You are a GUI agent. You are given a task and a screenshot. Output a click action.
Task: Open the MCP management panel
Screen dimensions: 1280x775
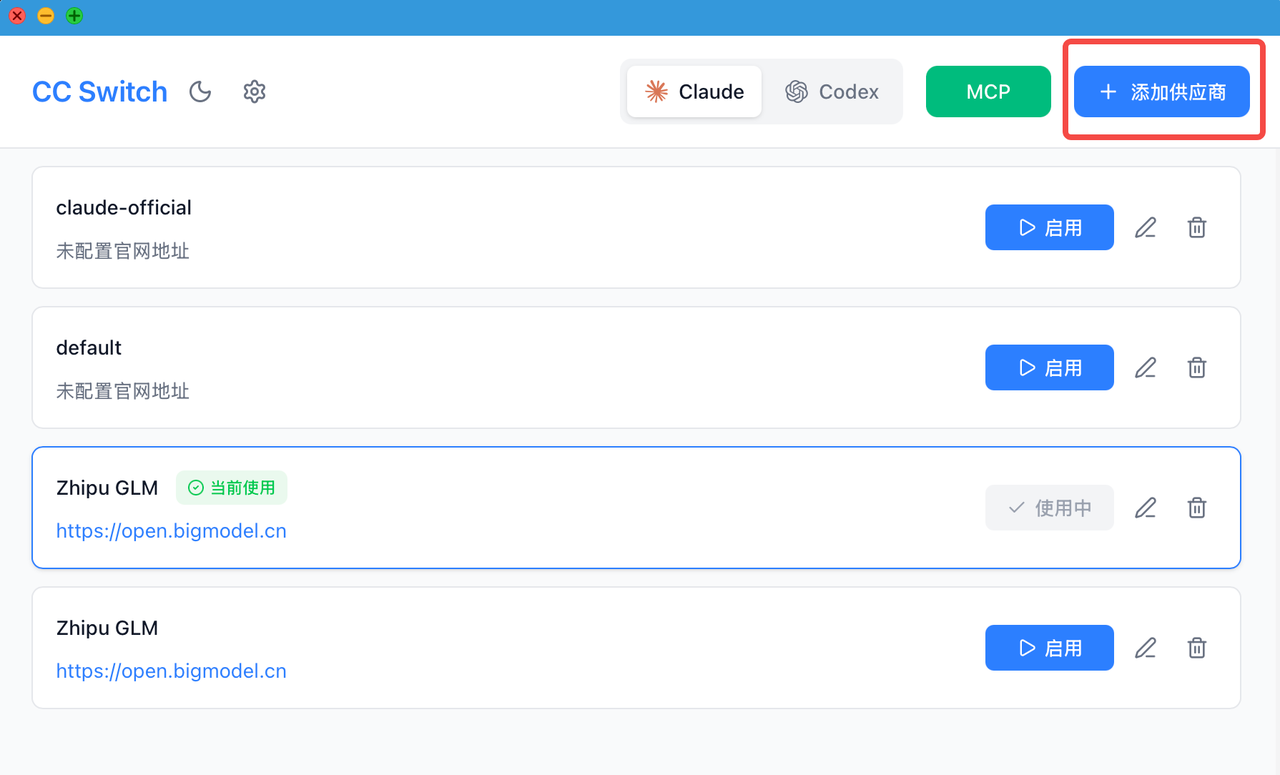988,92
